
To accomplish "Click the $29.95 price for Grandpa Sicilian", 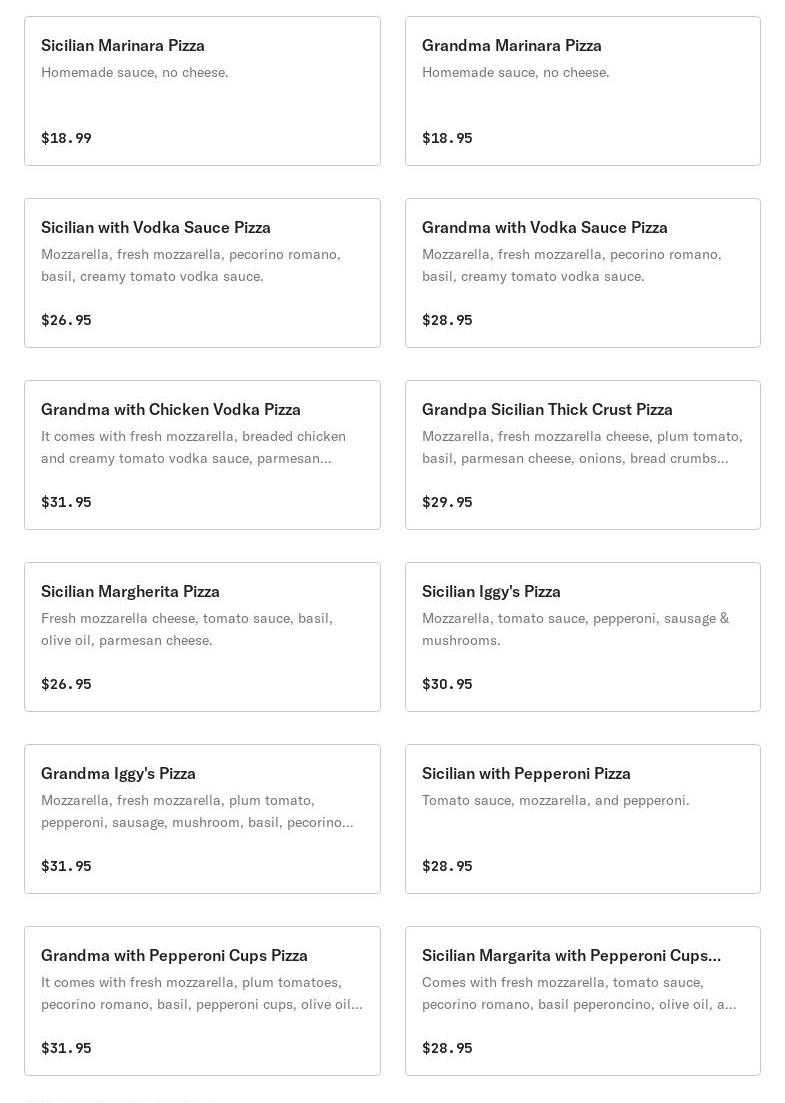I will (447, 502).
